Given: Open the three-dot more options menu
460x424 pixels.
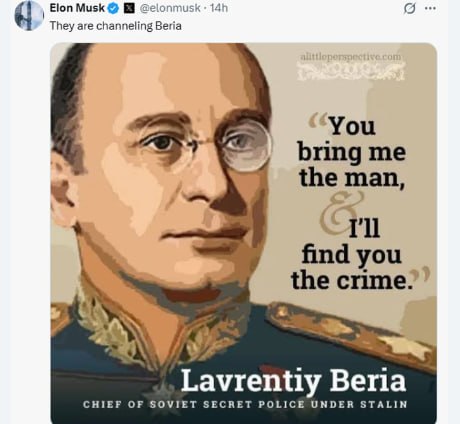Looking at the screenshot, I should click(430, 9).
